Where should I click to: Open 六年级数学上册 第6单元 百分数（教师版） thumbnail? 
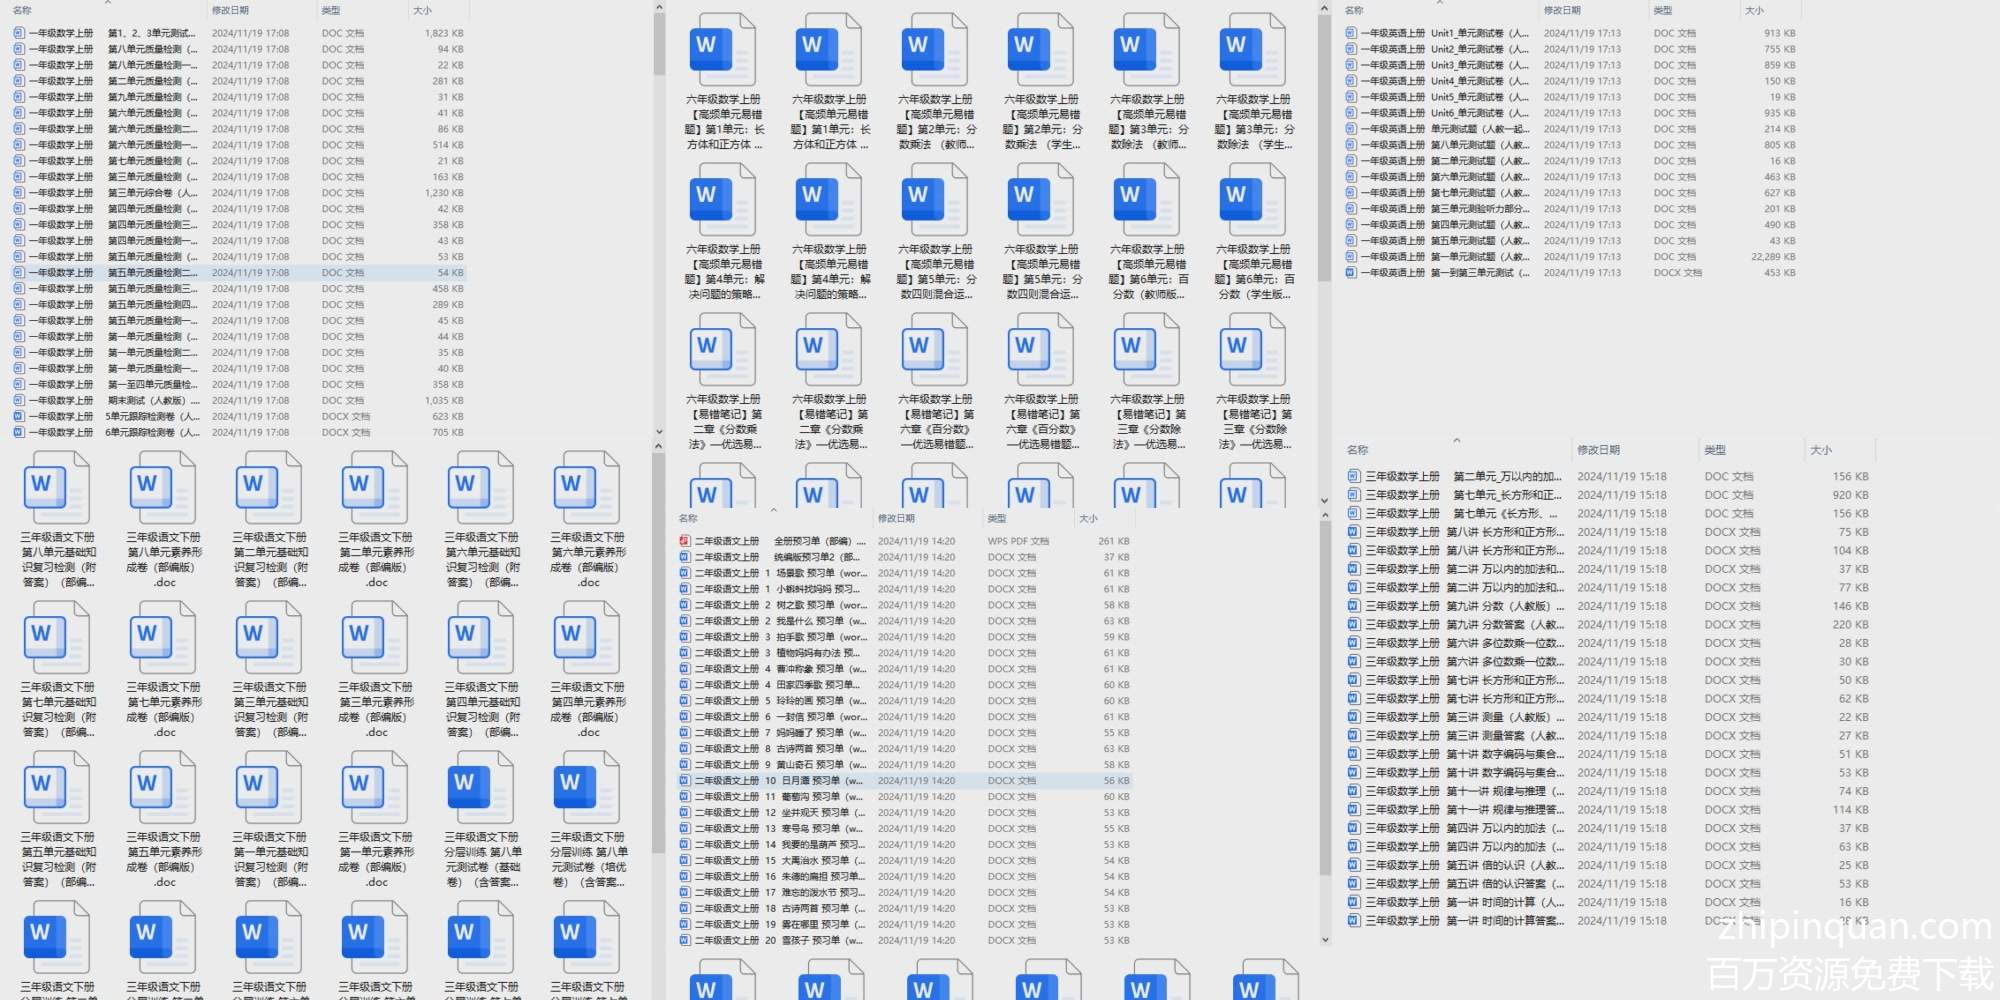point(1148,200)
